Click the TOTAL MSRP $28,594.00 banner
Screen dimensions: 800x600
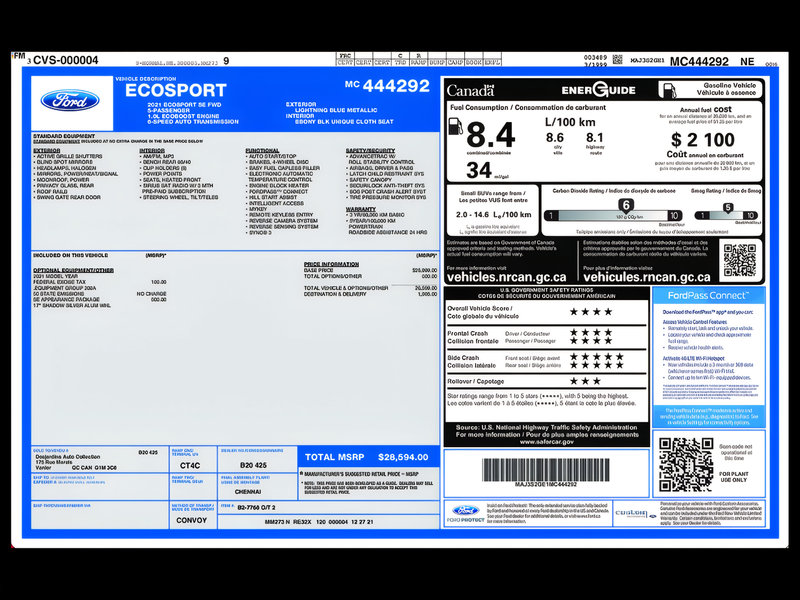point(366,457)
